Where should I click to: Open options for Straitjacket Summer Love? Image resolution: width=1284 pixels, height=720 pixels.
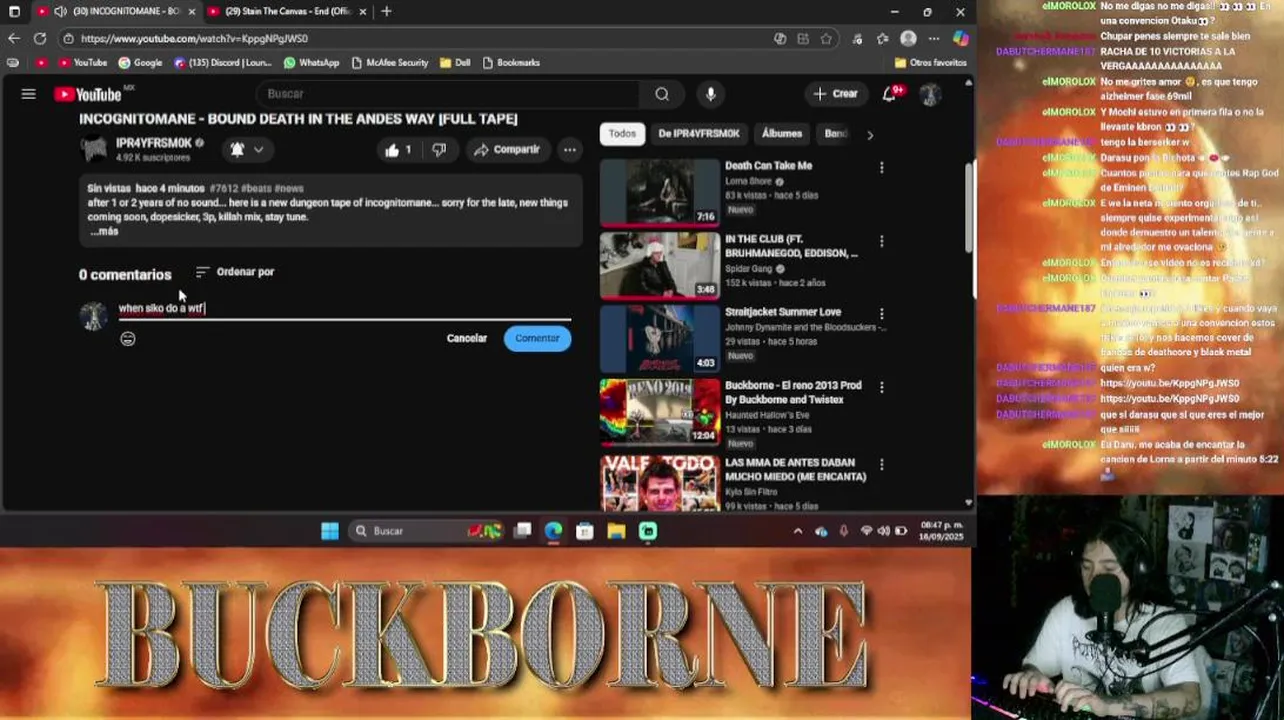coord(881,314)
